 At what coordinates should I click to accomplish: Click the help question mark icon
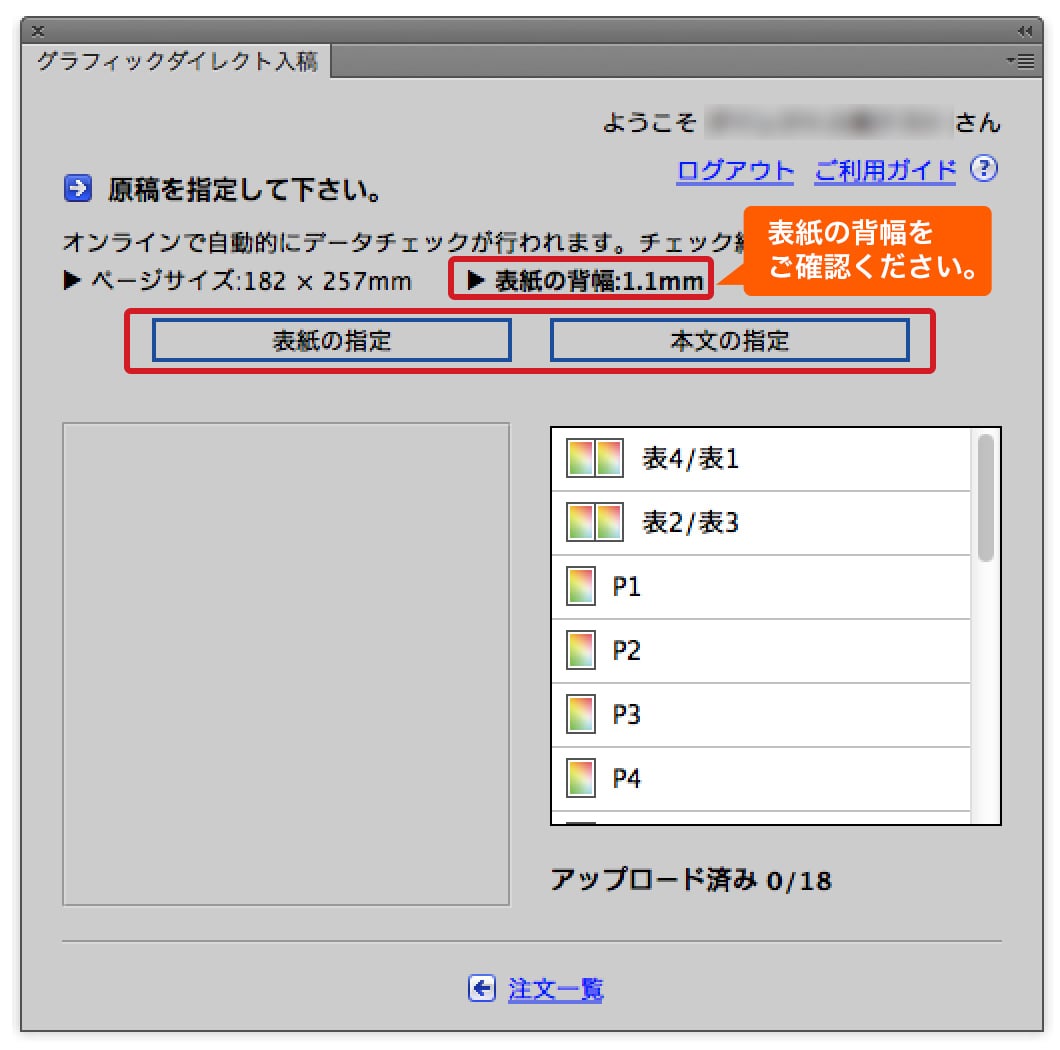[x=984, y=169]
